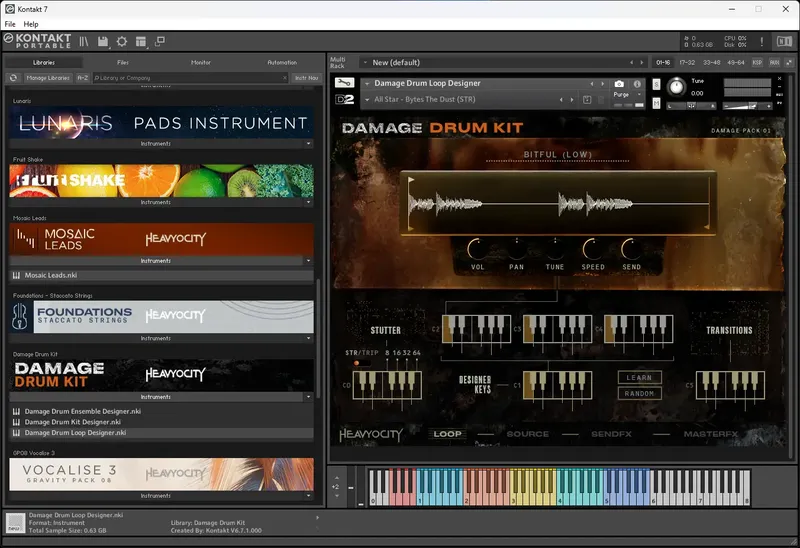
Task: Open the File menu
Action: (x=10, y=24)
